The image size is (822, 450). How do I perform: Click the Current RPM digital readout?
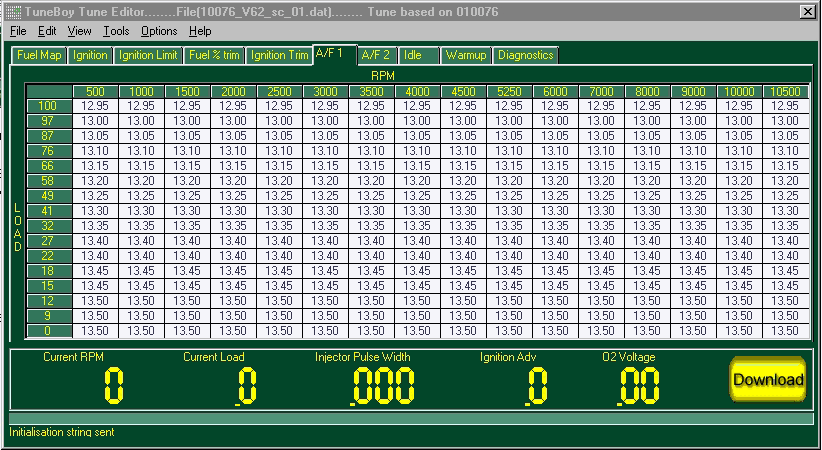(114, 386)
